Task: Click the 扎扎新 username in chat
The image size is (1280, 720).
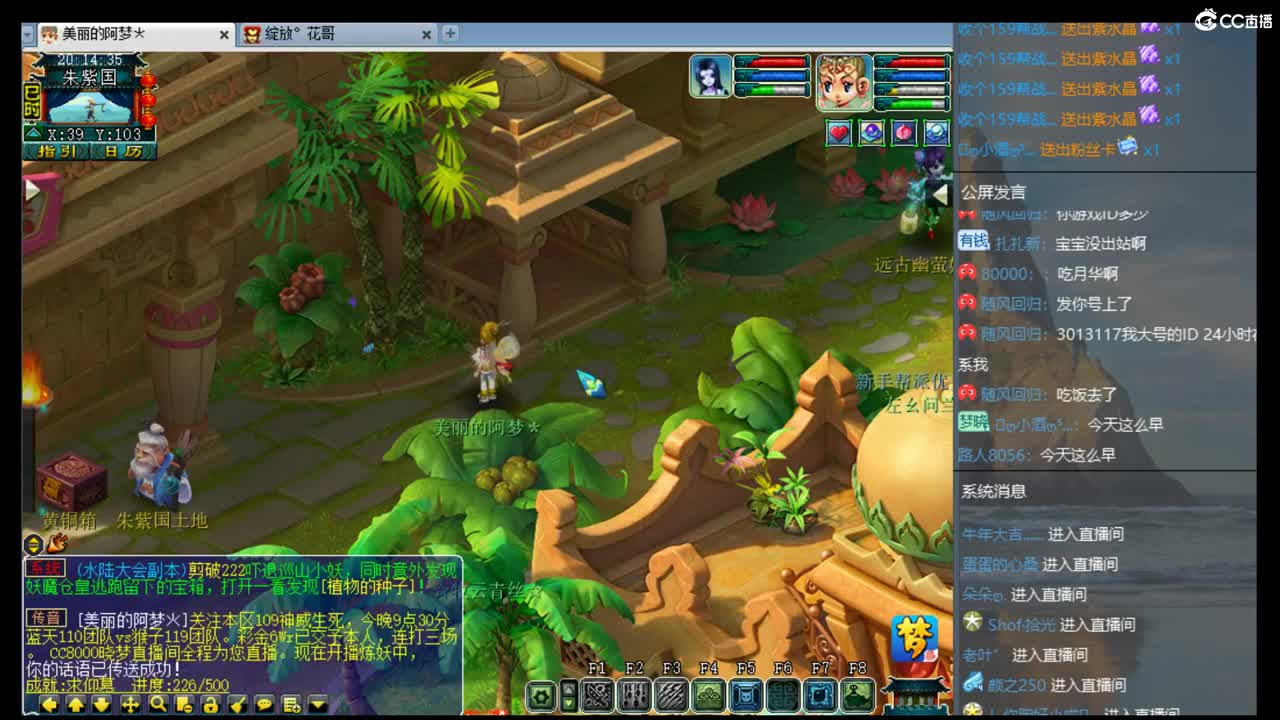Action: tap(1018, 243)
